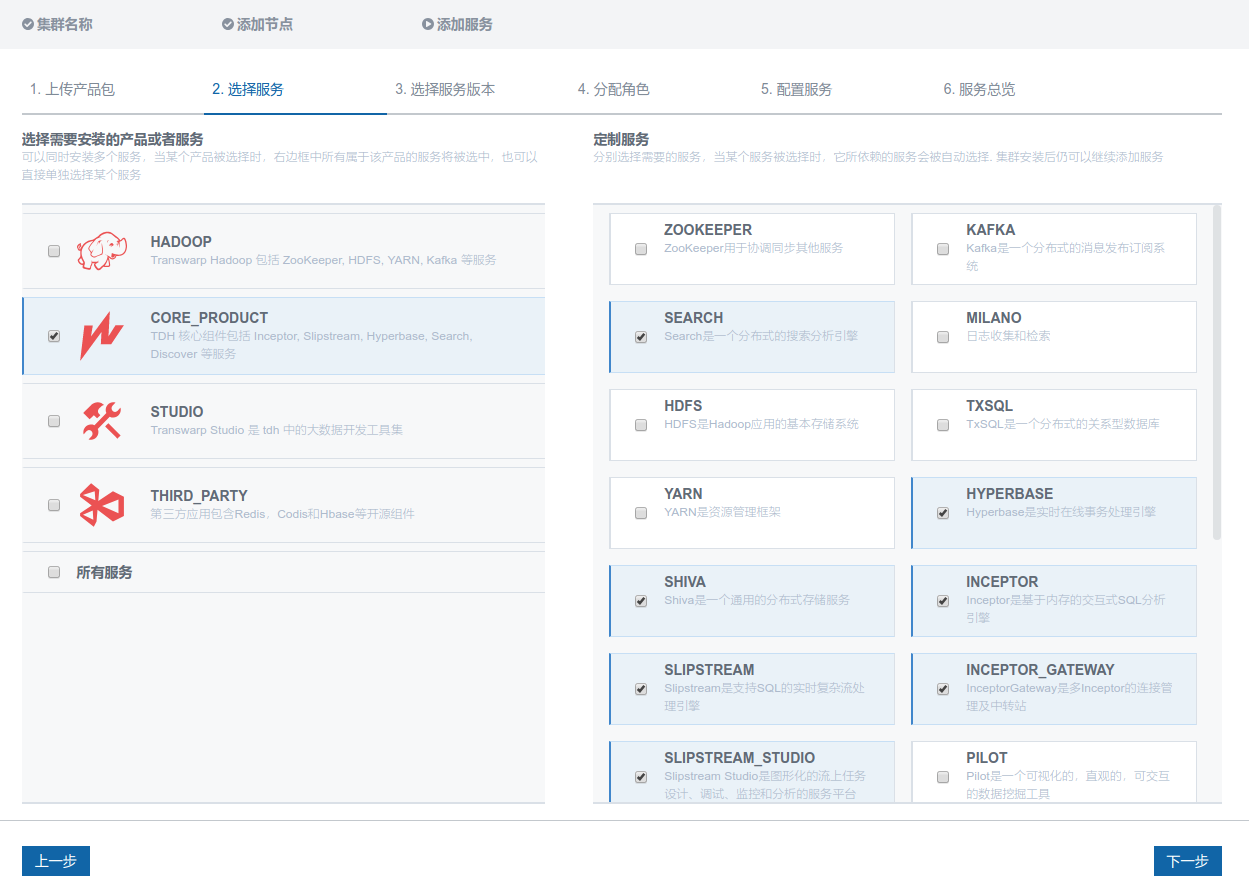Enable the PILOT service checkbox
The width and height of the screenshot is (1249, 891).
tap(943, 778)
